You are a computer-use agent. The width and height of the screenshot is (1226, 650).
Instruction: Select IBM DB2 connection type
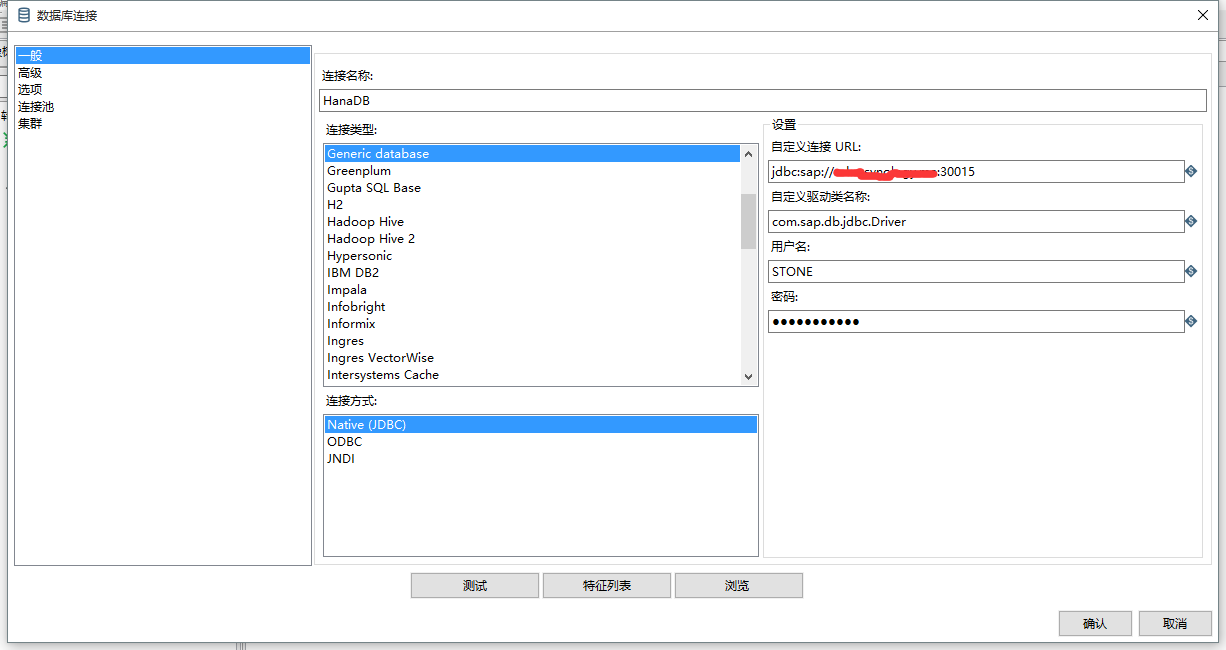(532, 273)
